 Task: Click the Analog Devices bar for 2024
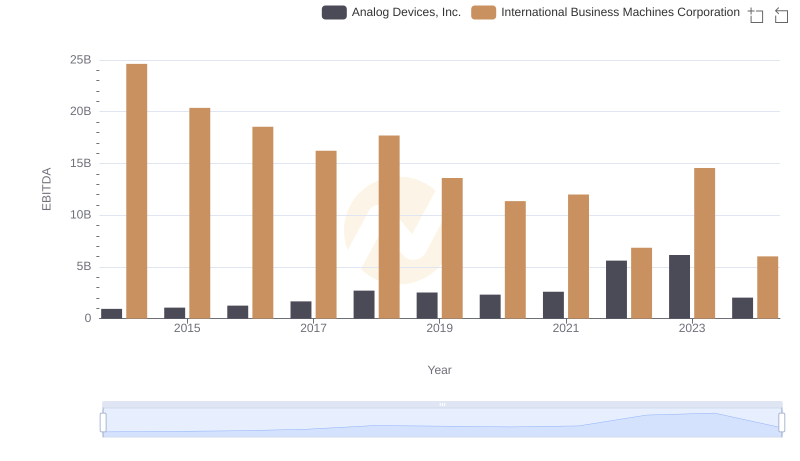(742, 308)
